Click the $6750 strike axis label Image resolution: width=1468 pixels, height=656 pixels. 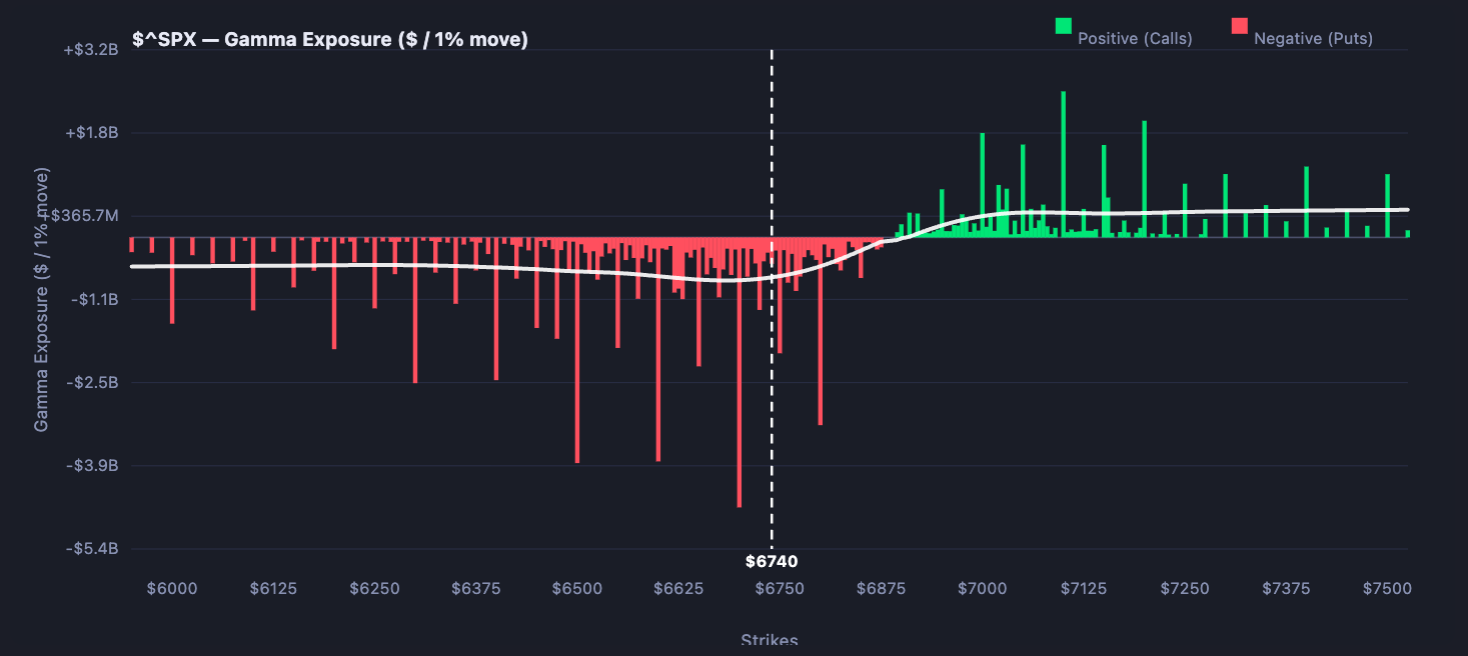click(x=779, y=588)
